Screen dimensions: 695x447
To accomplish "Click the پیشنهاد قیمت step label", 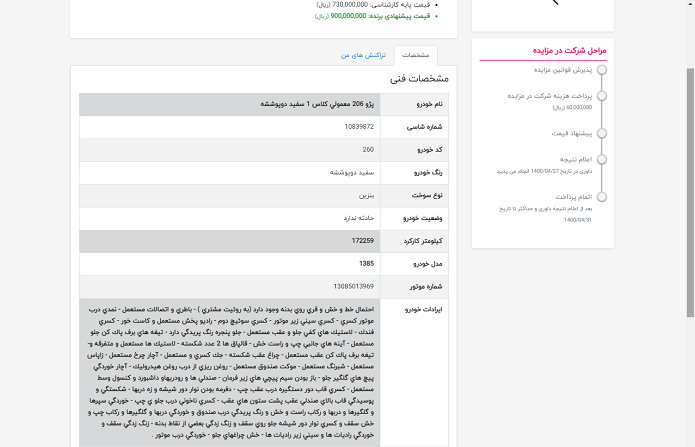I will tap(572, 132).
